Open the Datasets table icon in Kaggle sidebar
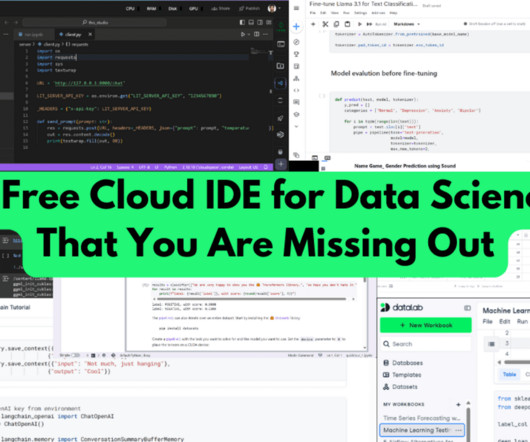530x442 pixels. [296, 66]
